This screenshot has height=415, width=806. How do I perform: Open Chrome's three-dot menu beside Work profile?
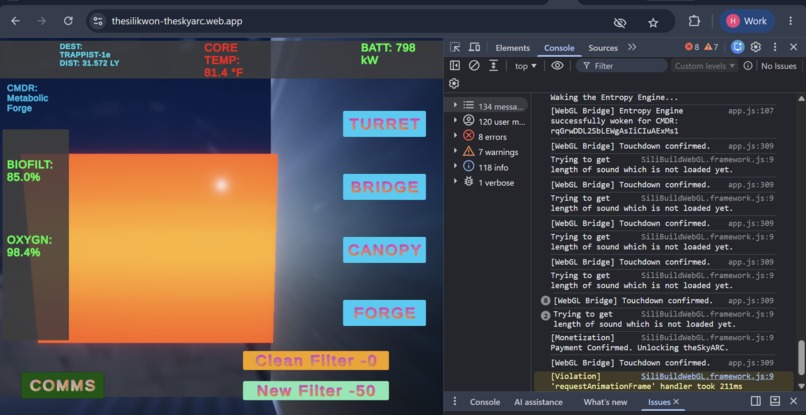[x=791, y=21]
